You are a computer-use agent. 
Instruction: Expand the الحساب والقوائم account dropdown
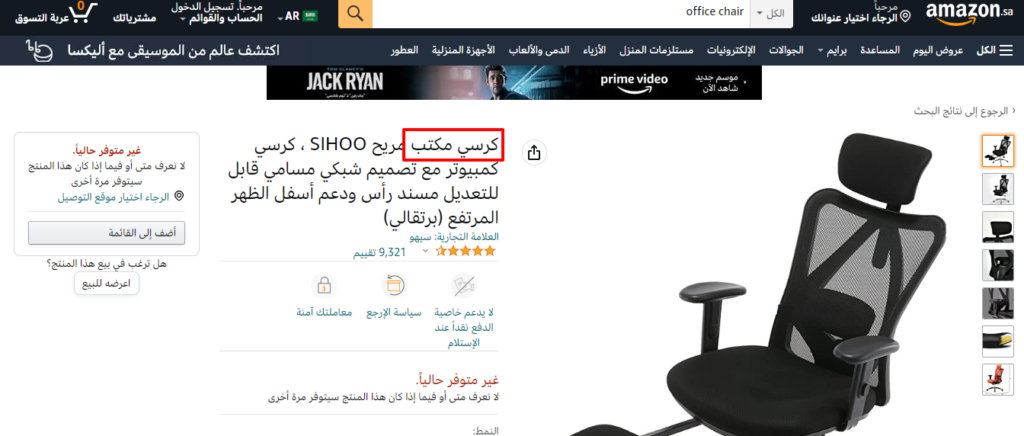click(x=219, y=14)
